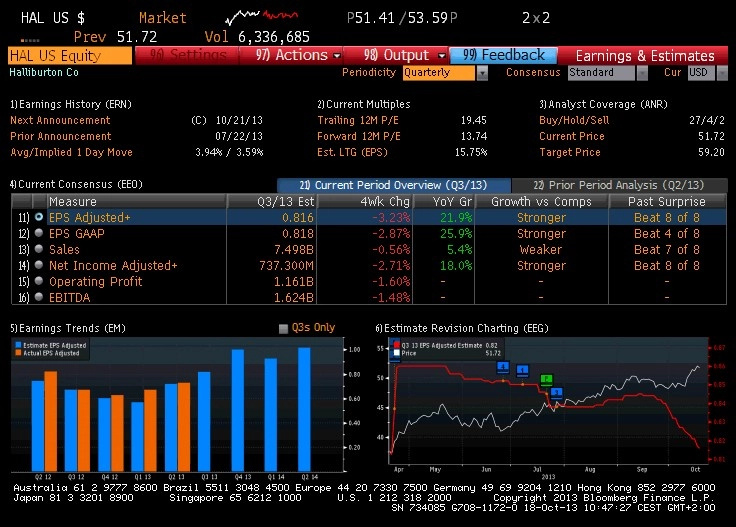The height and width of the screenshot is (527, 736).
Task: Click the blue marker numbered 3 on the chart
Action: pyautogui.click(x=557, y=392)
